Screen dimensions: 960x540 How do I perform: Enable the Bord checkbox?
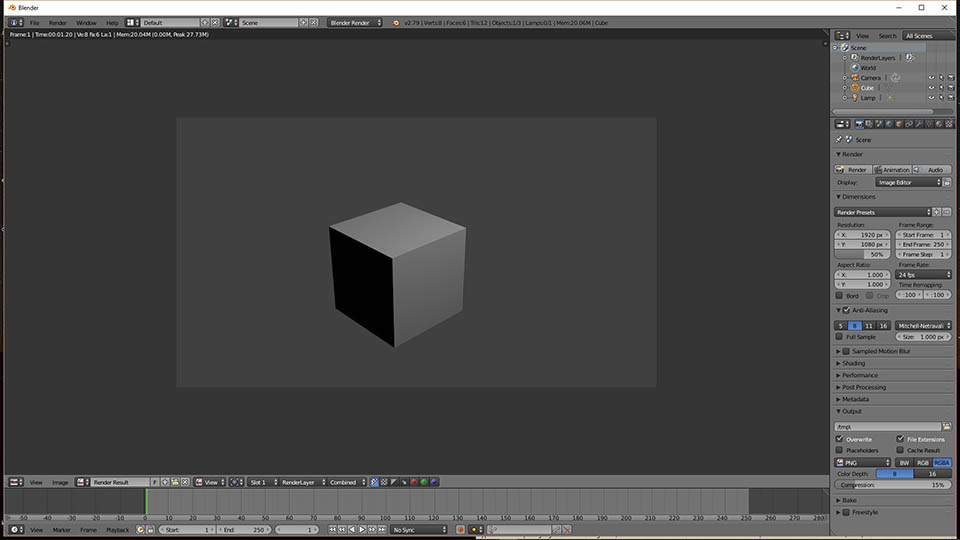[839, 295]
